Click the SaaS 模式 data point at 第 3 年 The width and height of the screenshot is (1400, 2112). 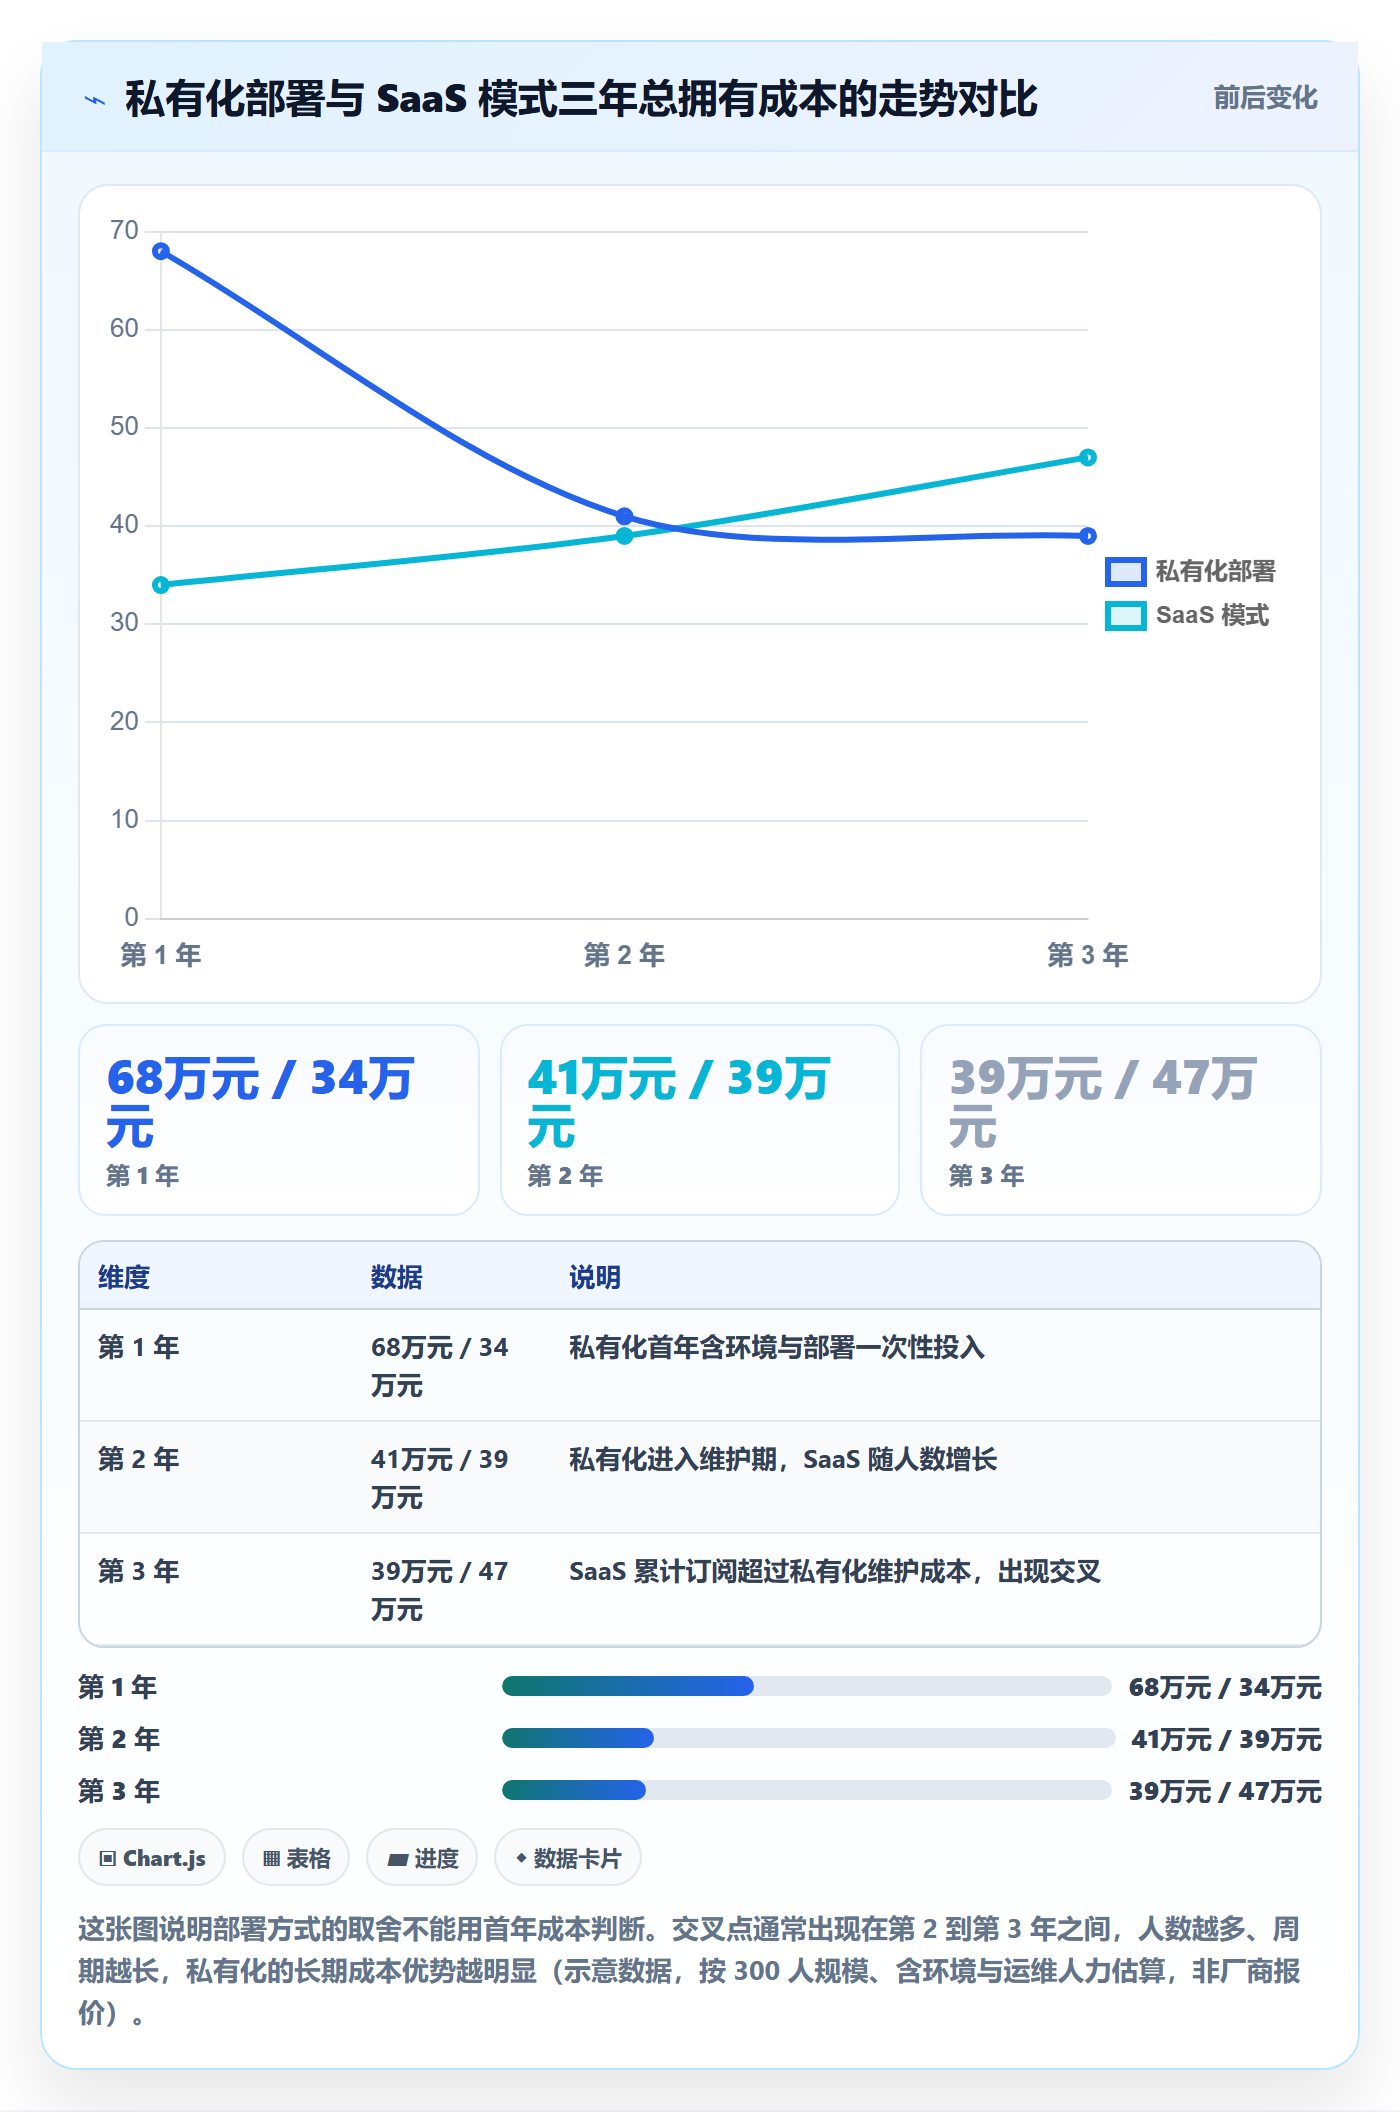[x=1088, y=457]
